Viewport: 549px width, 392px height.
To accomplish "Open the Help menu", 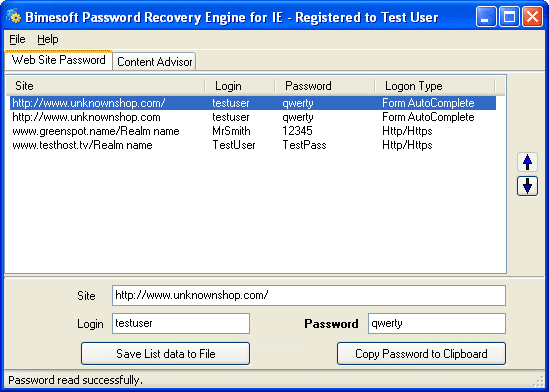I will 48,39.
